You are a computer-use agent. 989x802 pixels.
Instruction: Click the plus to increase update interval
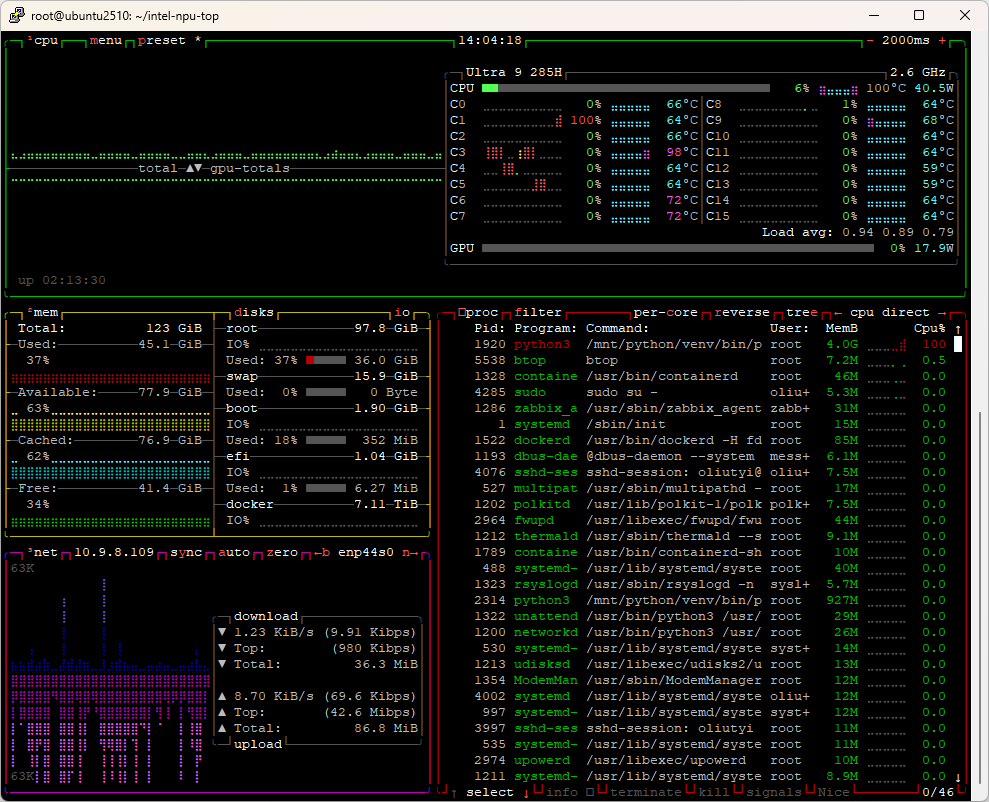[941, 41]
